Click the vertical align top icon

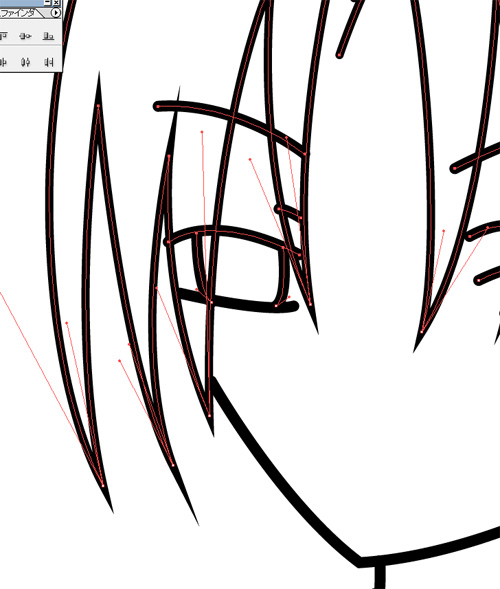tap(3, 36)
